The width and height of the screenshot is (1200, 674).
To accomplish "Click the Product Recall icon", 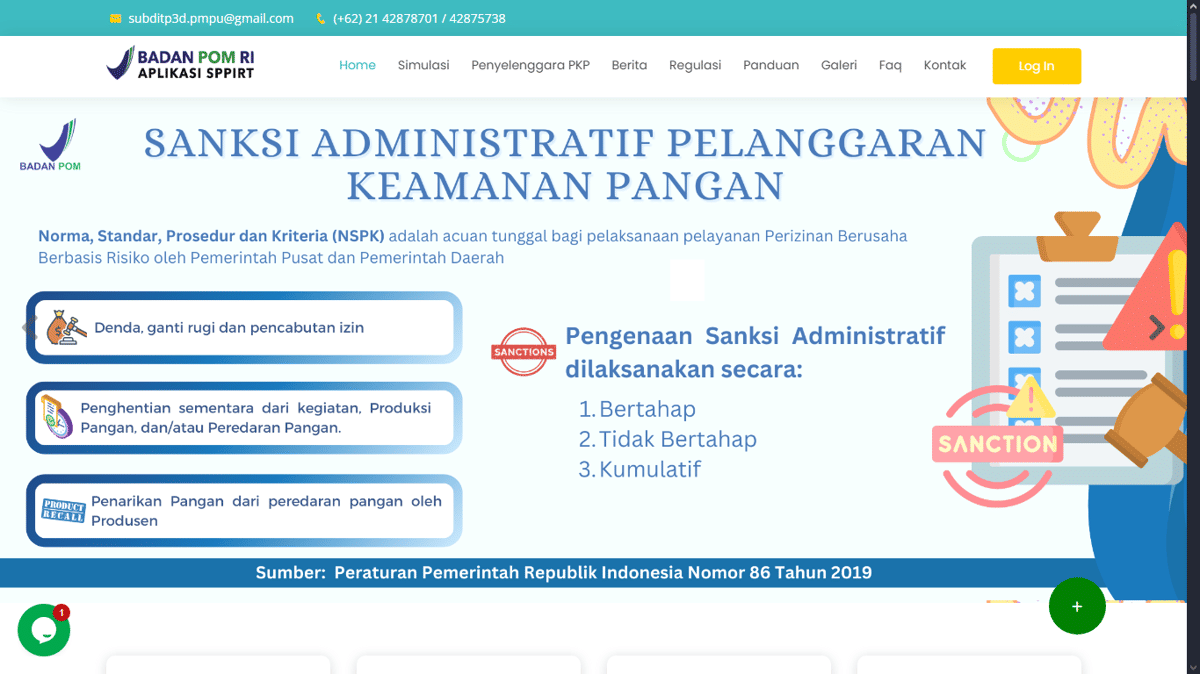I will [63, 510].
